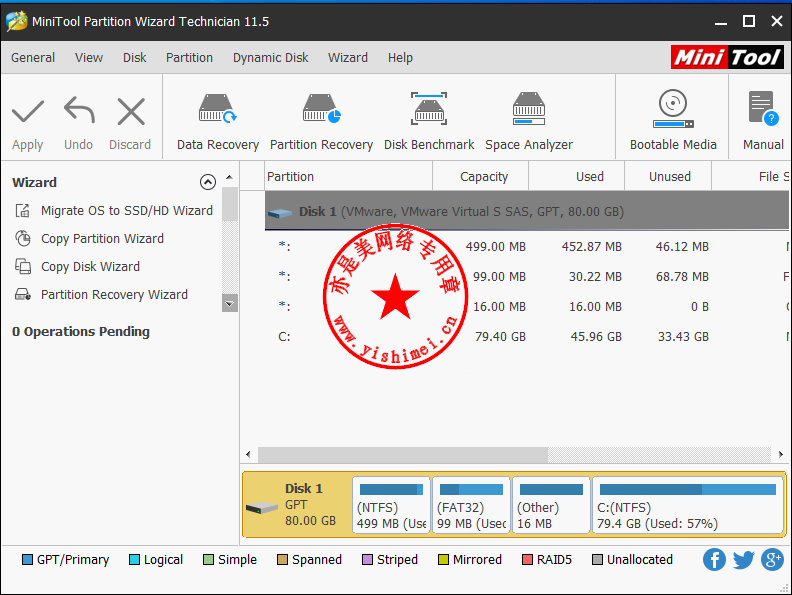
Task: Click the Unallocated legend swatch
Action: [597, 560]
